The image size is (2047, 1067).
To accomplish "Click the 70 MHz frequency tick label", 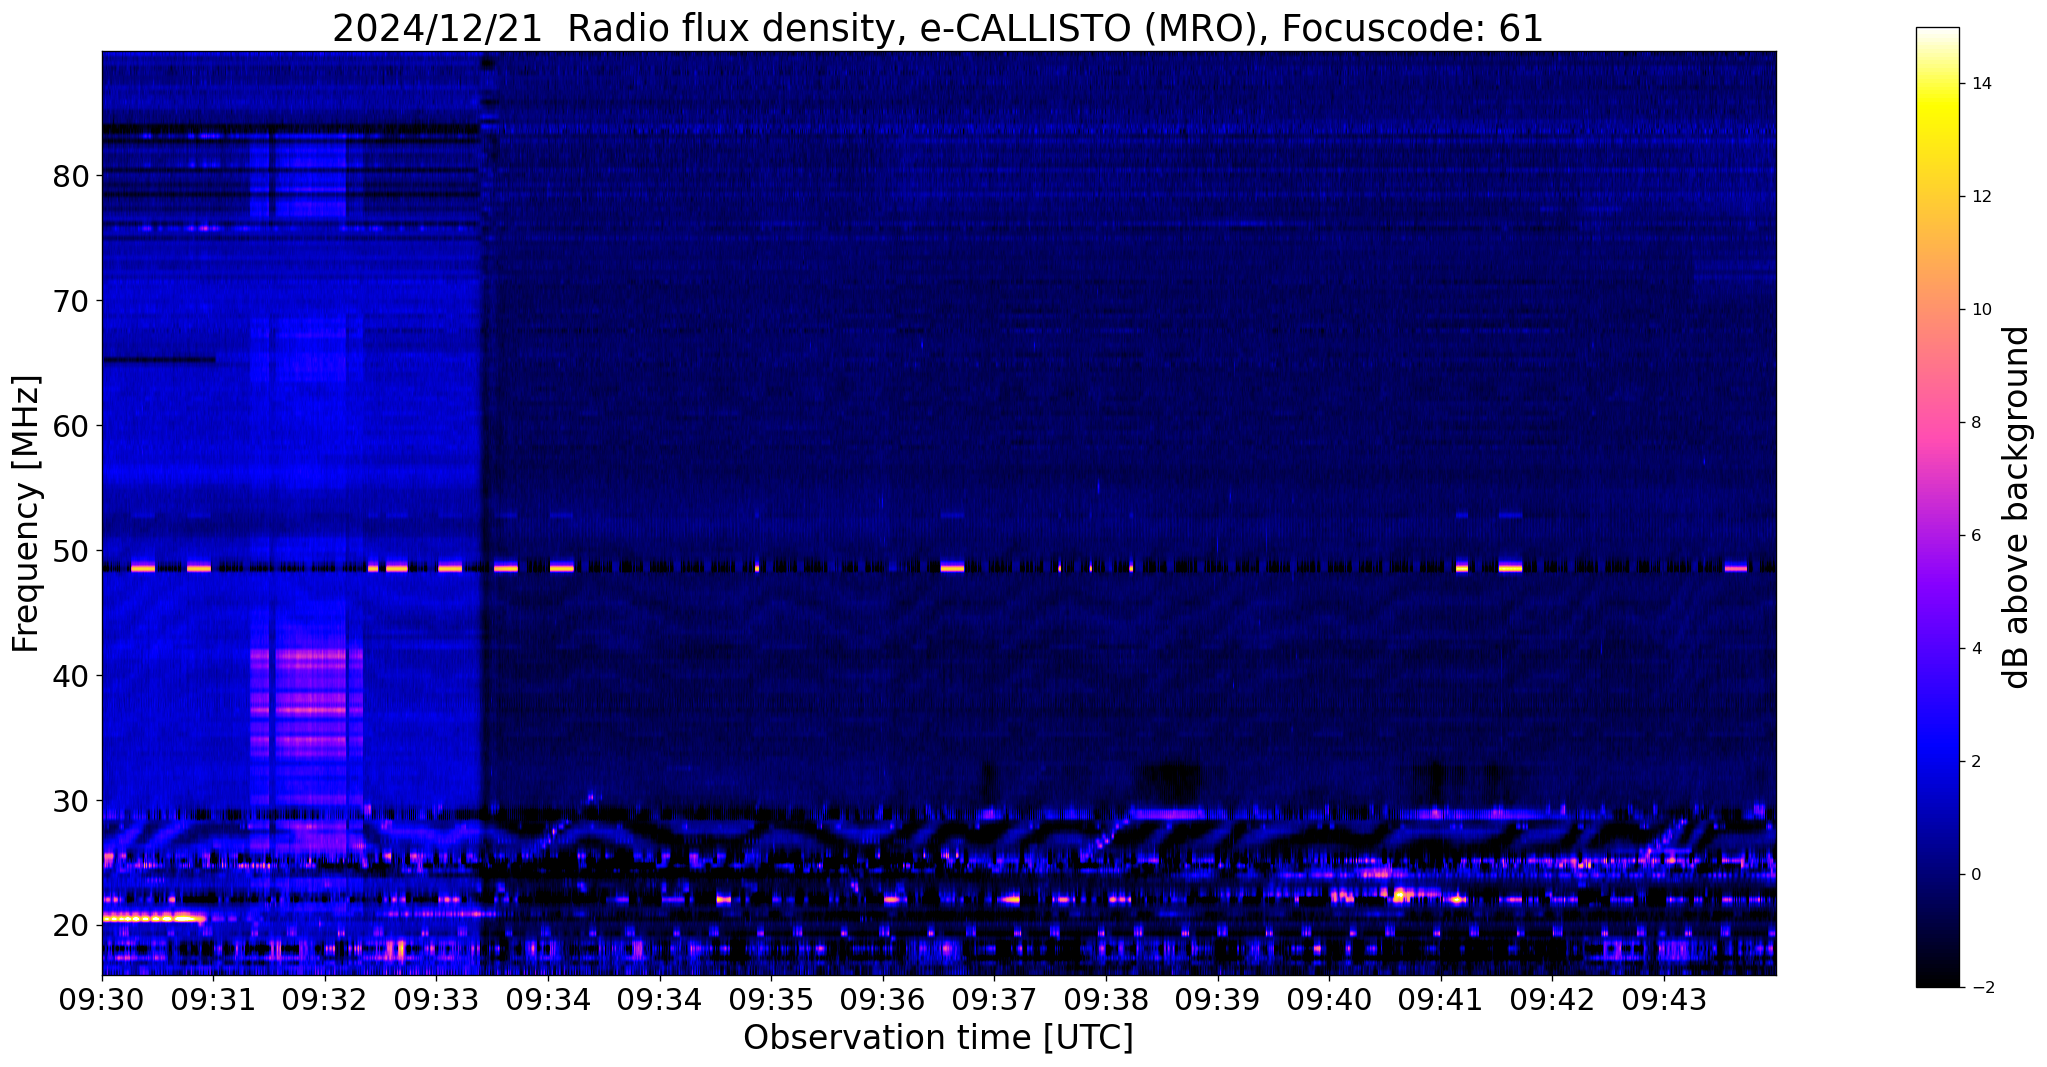I will 71,301.
